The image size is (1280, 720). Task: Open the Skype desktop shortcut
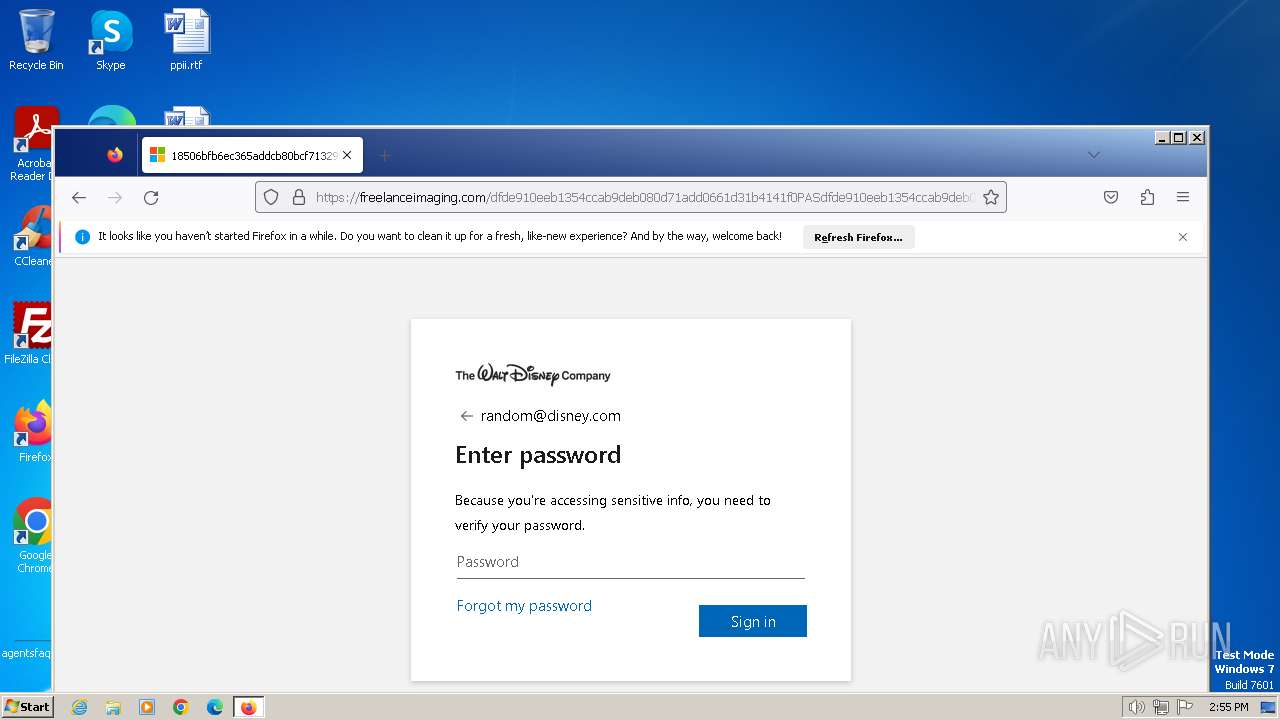[111, 40]
